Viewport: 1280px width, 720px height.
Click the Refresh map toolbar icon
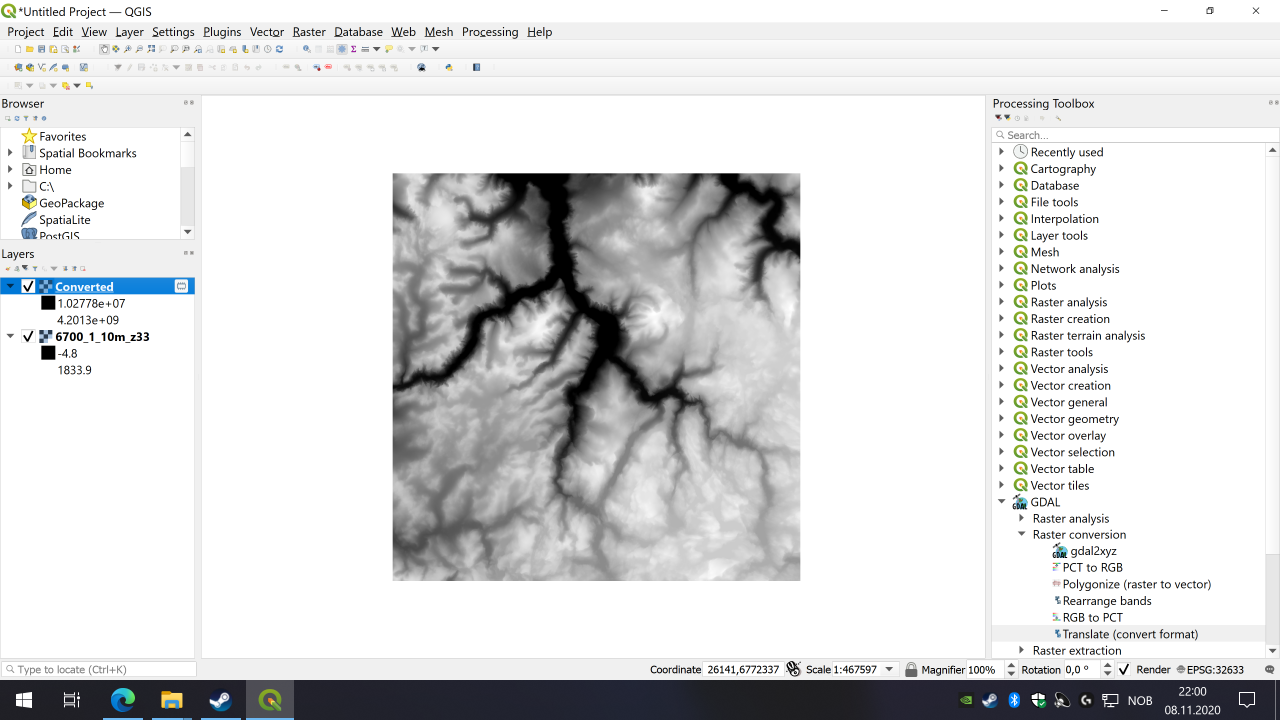(x=279, y=49)
